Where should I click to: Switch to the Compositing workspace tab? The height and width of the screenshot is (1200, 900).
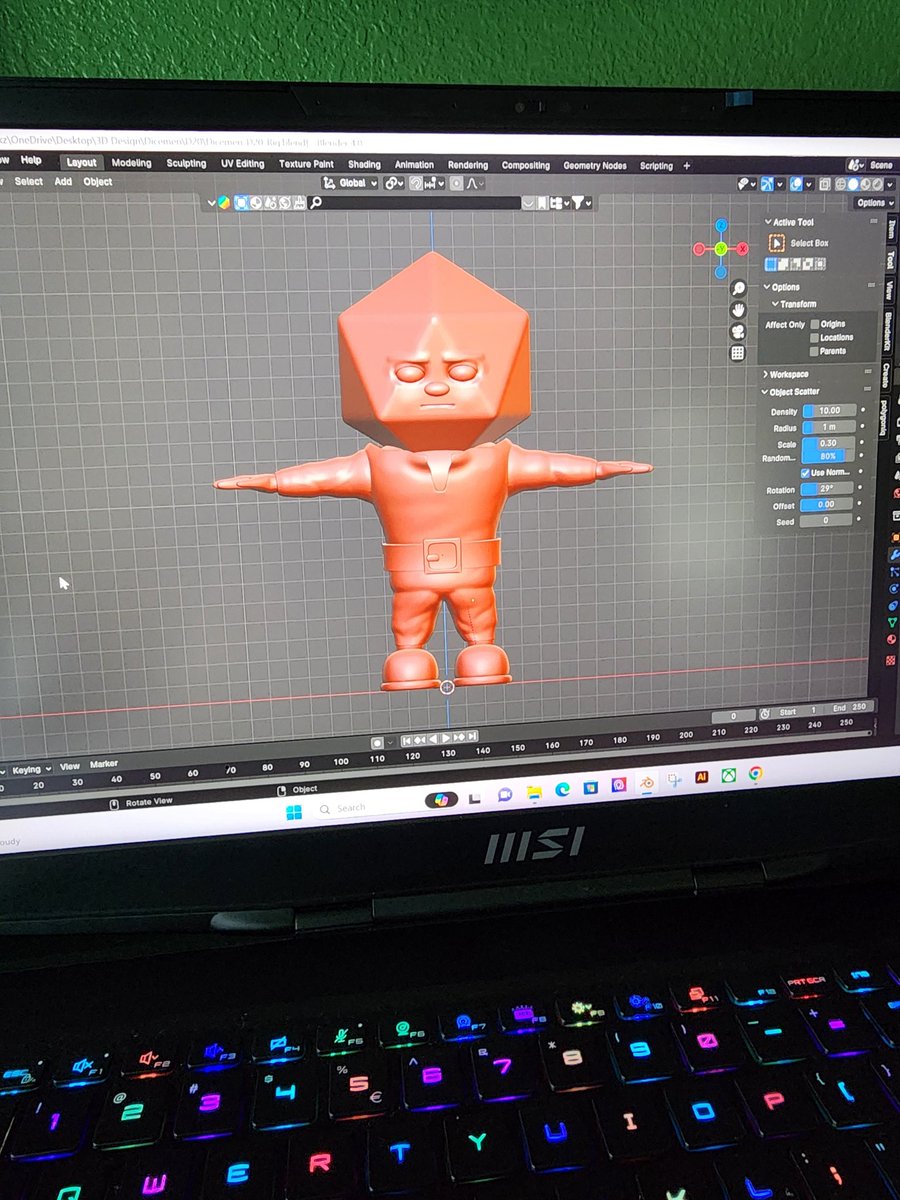(x=526, y=165)
